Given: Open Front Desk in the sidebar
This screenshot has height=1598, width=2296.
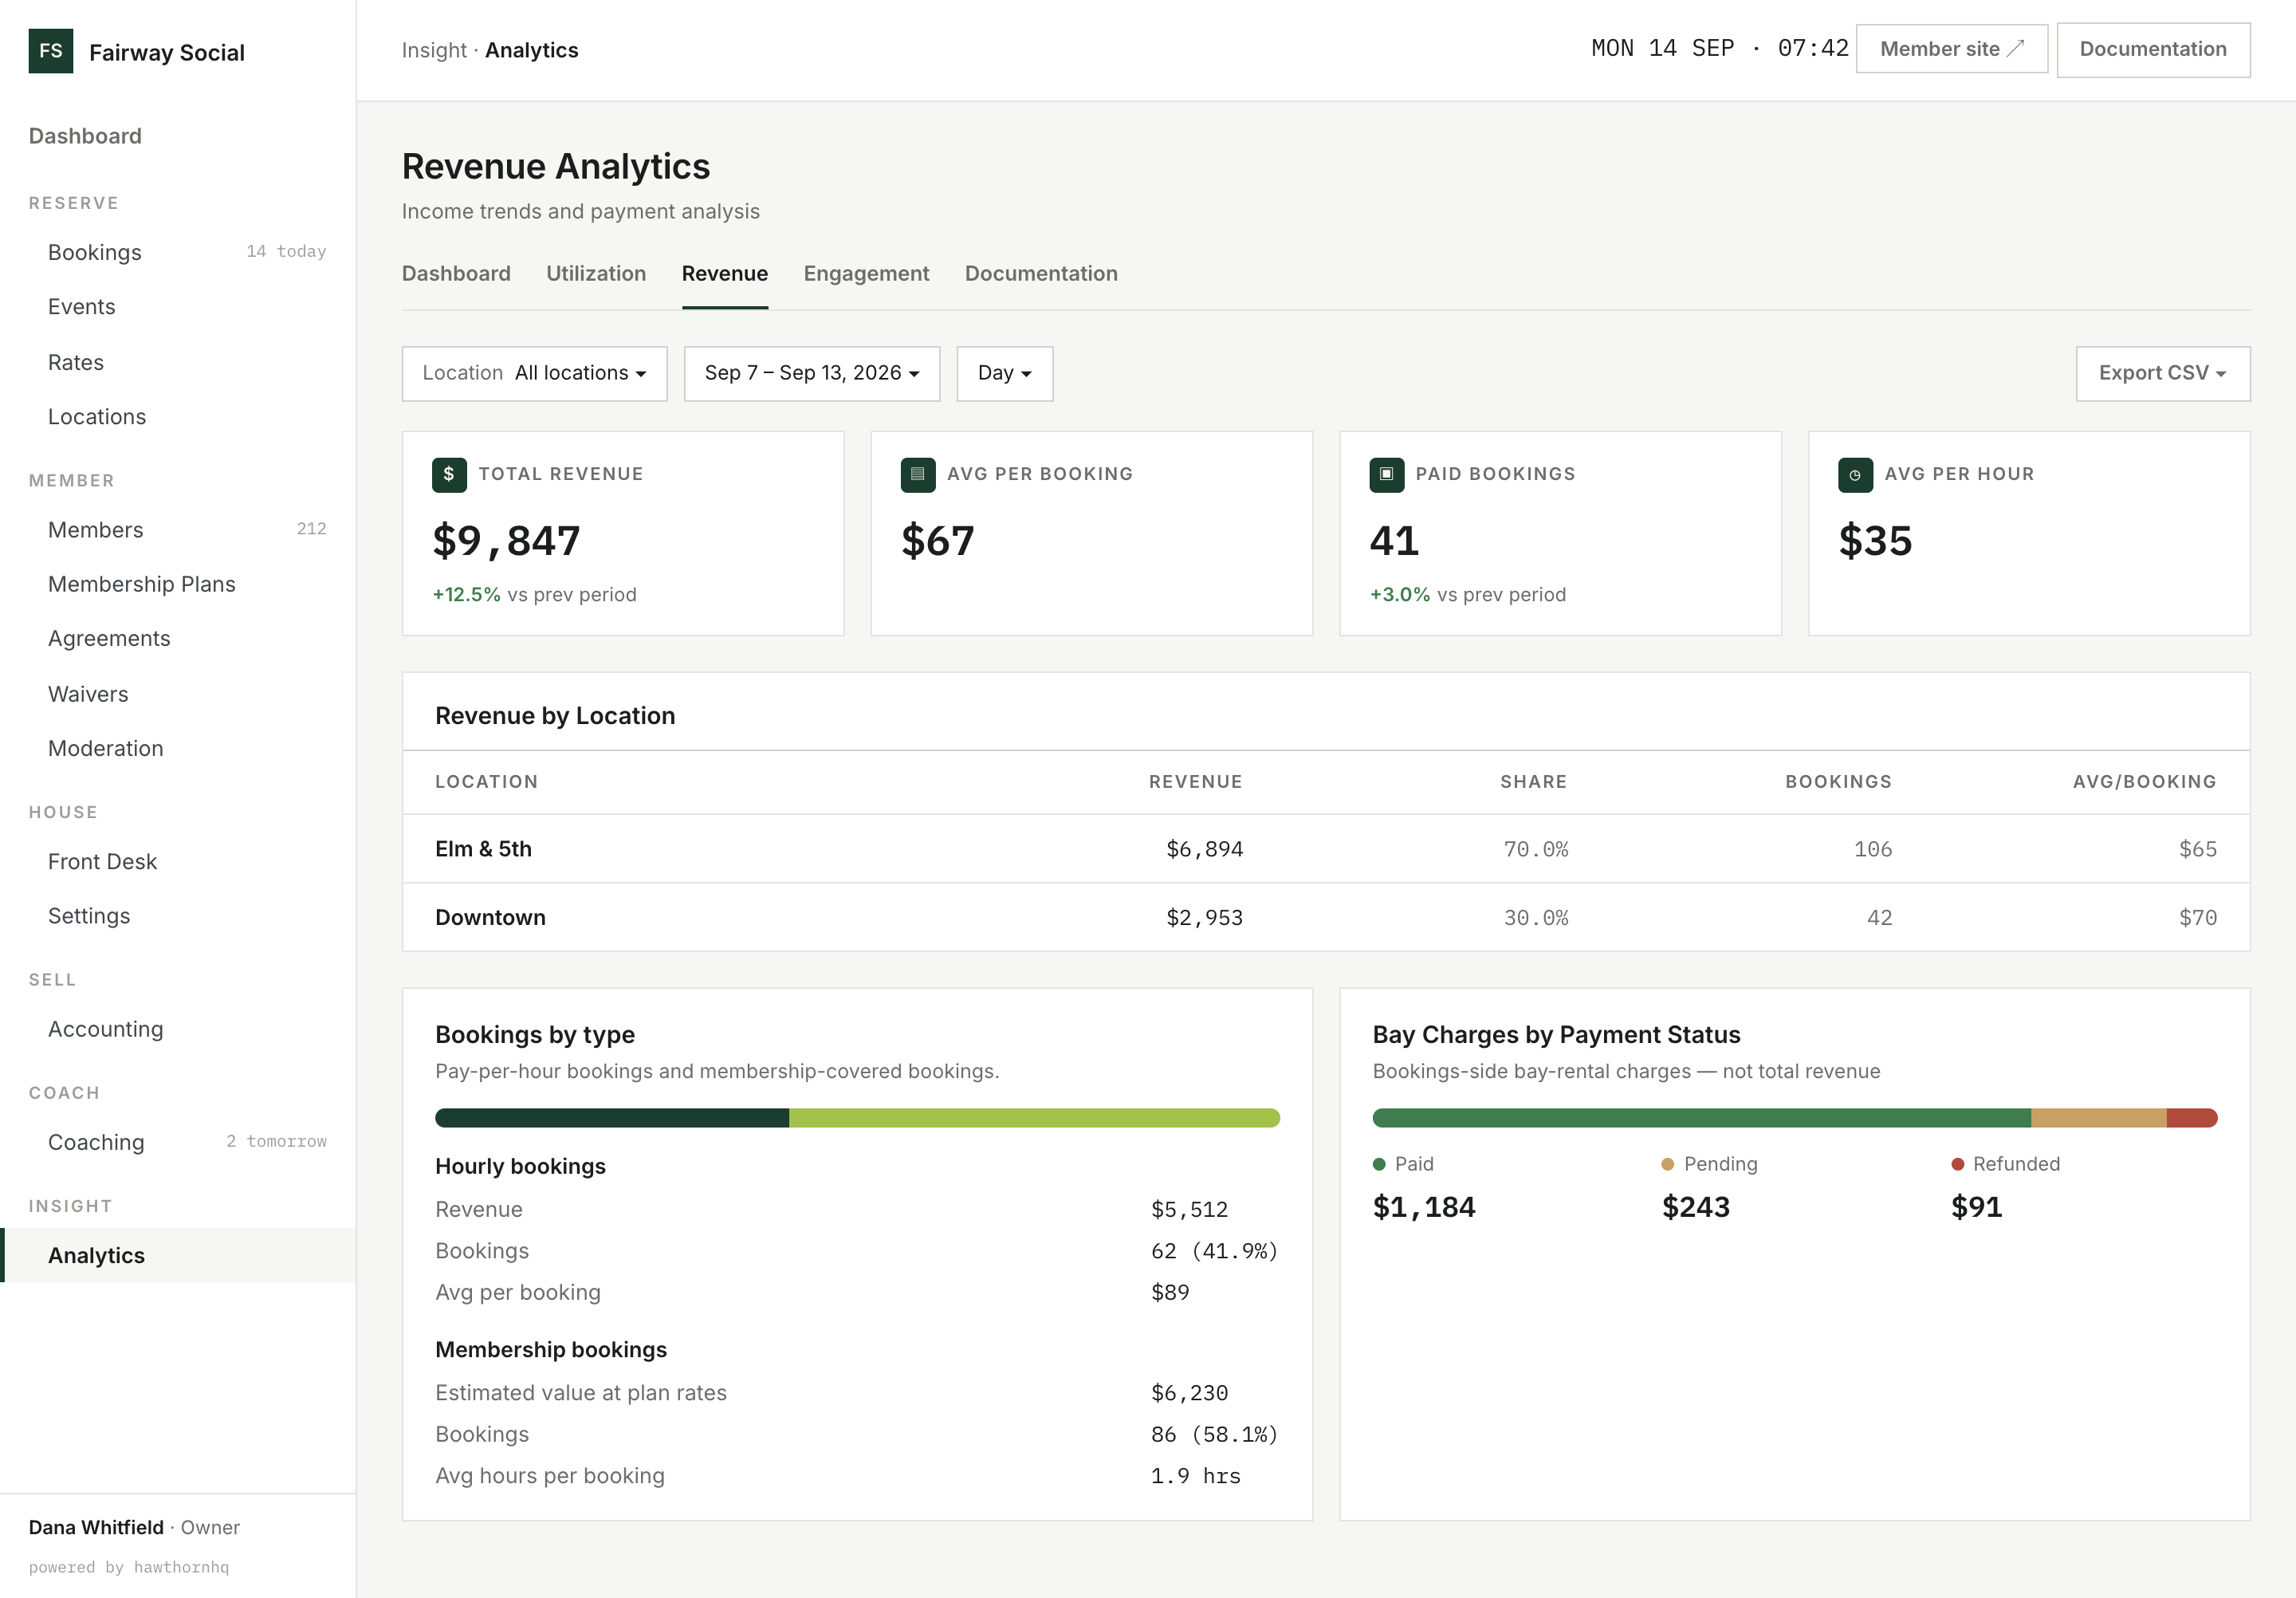Looking at the screenshot, I should click(178, 862).
